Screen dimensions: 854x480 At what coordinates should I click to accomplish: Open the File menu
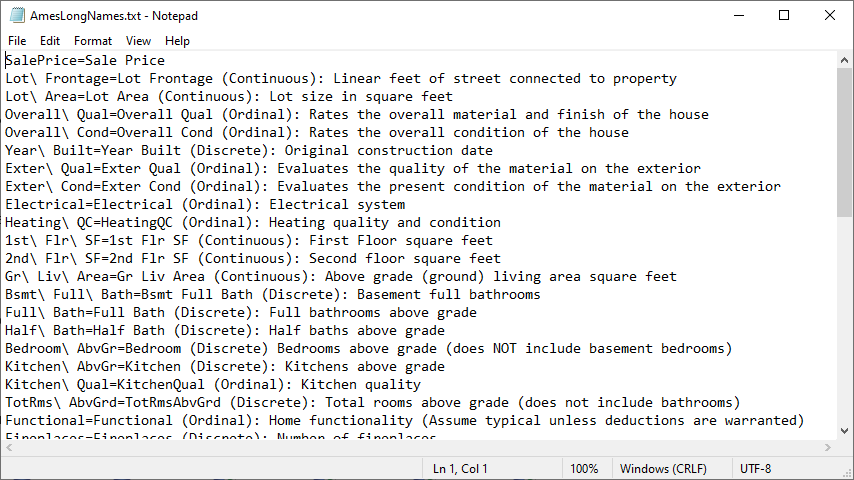click(17, 41)
